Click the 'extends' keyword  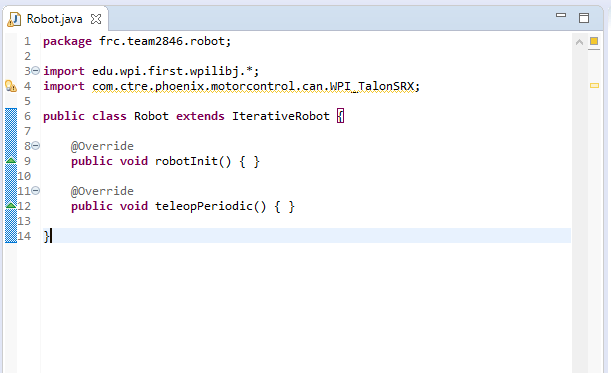(x=200, y=116)
